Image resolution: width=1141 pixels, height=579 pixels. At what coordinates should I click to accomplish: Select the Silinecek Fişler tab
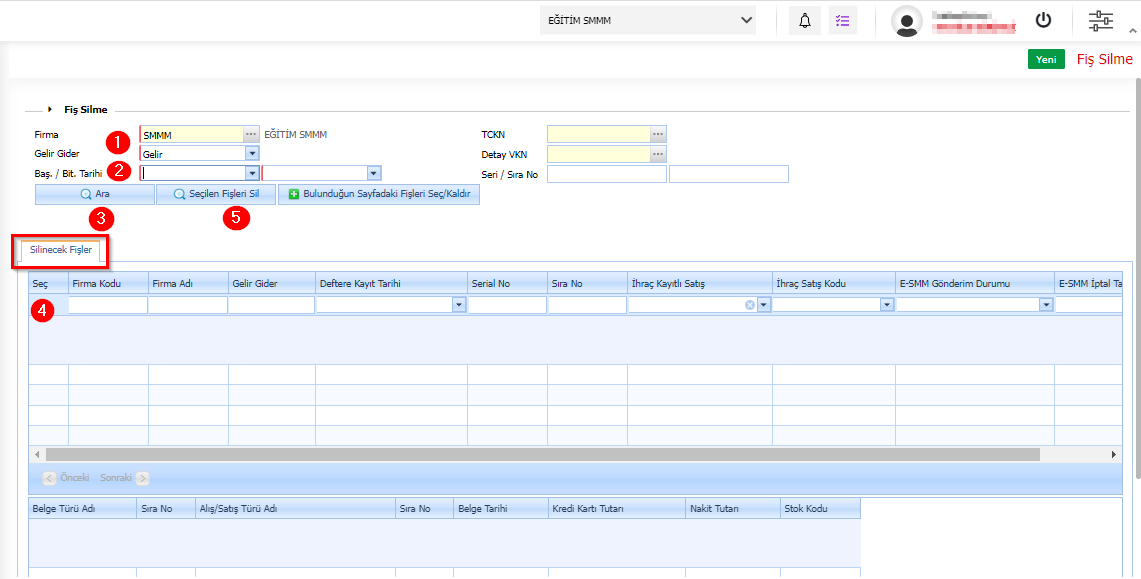[61, 249]
